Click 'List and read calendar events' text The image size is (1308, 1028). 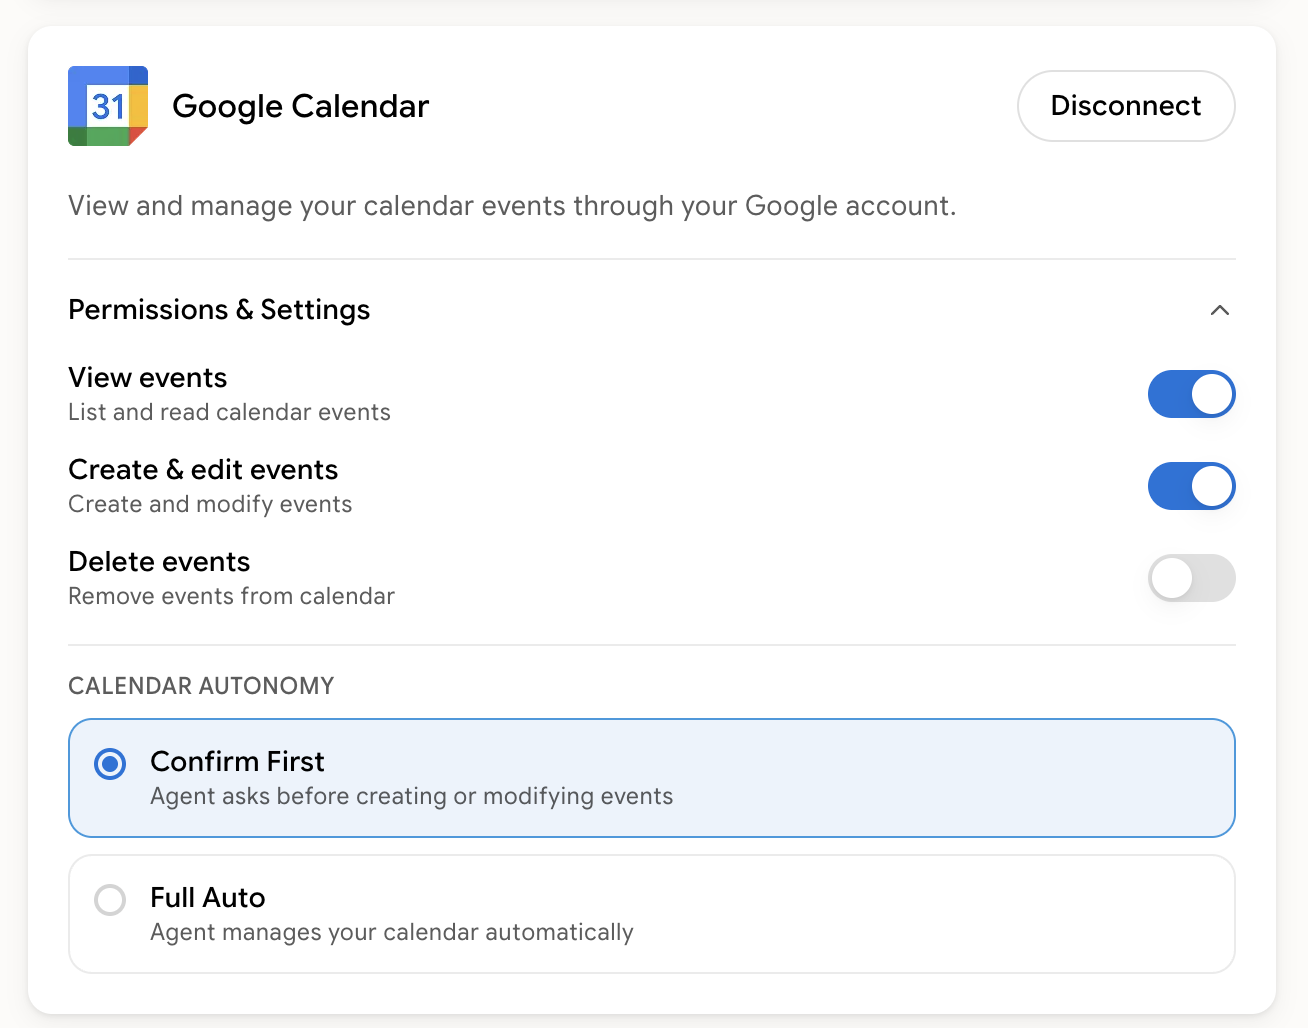229,412
